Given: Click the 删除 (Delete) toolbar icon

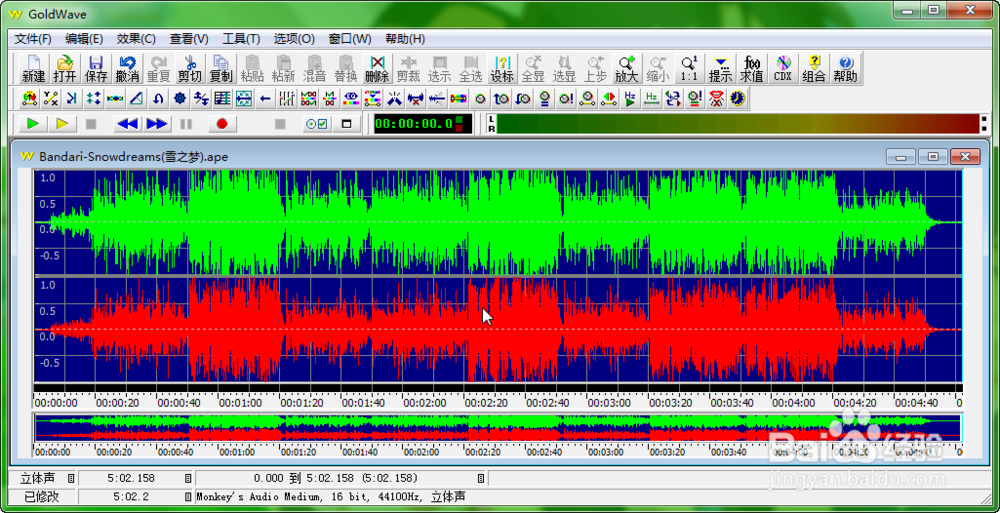Looking at the screenshot, I should (377, 69).
